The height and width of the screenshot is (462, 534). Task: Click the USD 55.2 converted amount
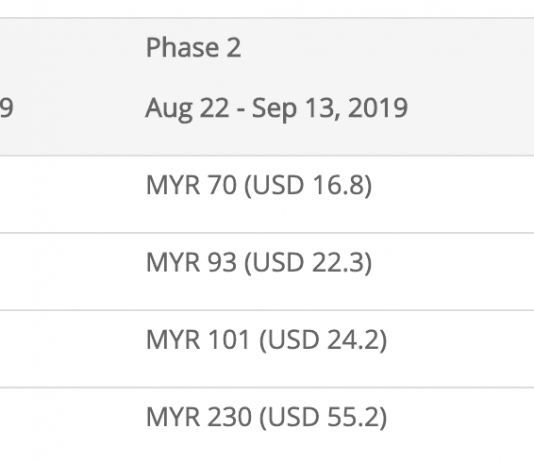(x=323, y=417)
